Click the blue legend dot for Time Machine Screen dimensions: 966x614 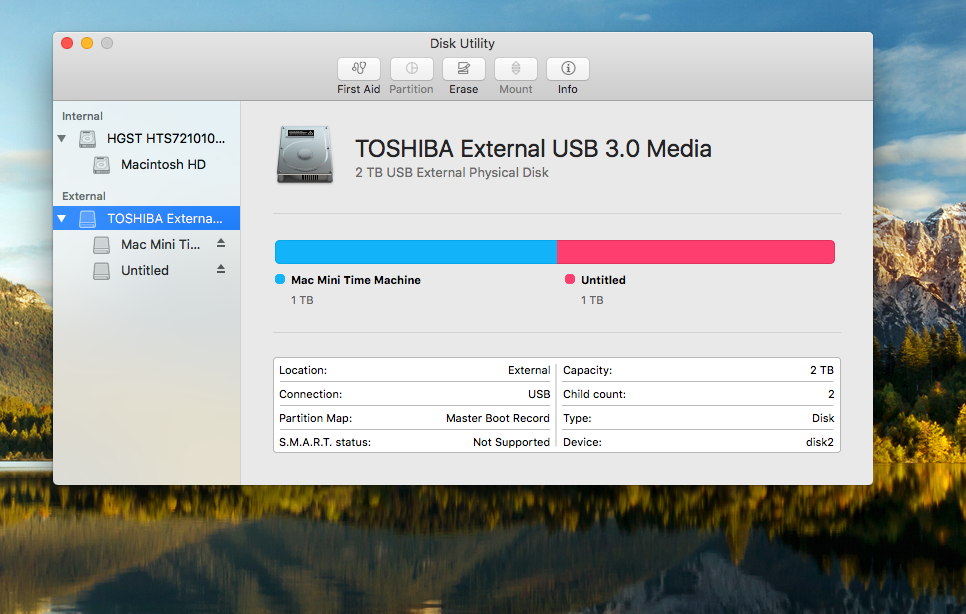click(x=280, y=280)
